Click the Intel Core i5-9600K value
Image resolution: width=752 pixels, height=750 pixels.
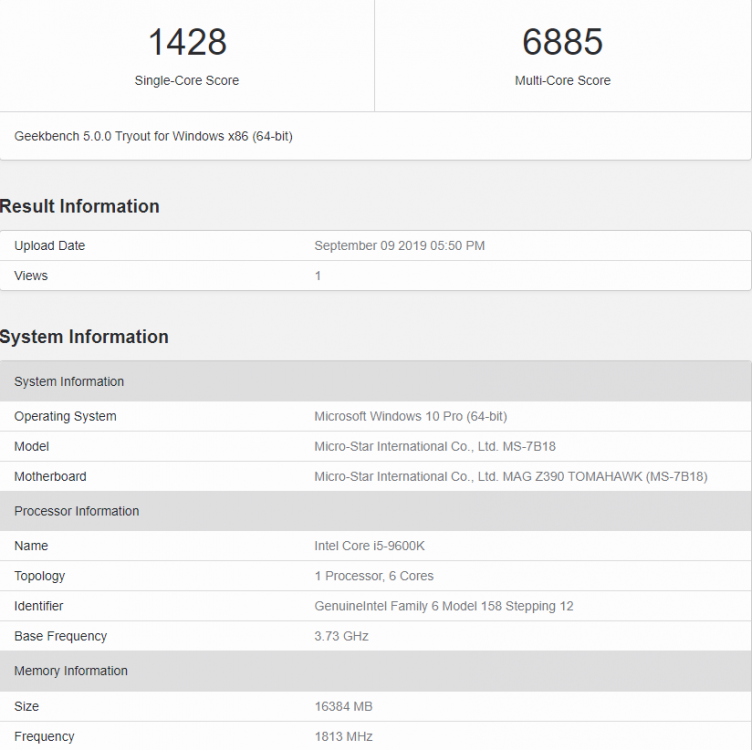click(x=369, y=546)
